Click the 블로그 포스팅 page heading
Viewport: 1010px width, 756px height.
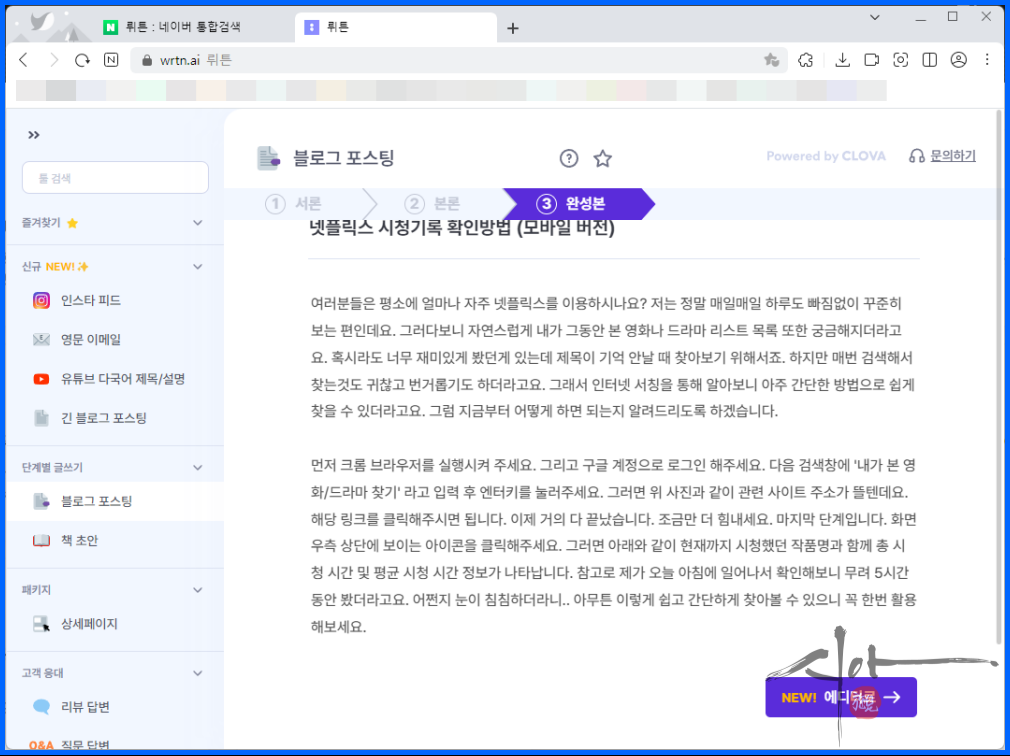[343, 158]
